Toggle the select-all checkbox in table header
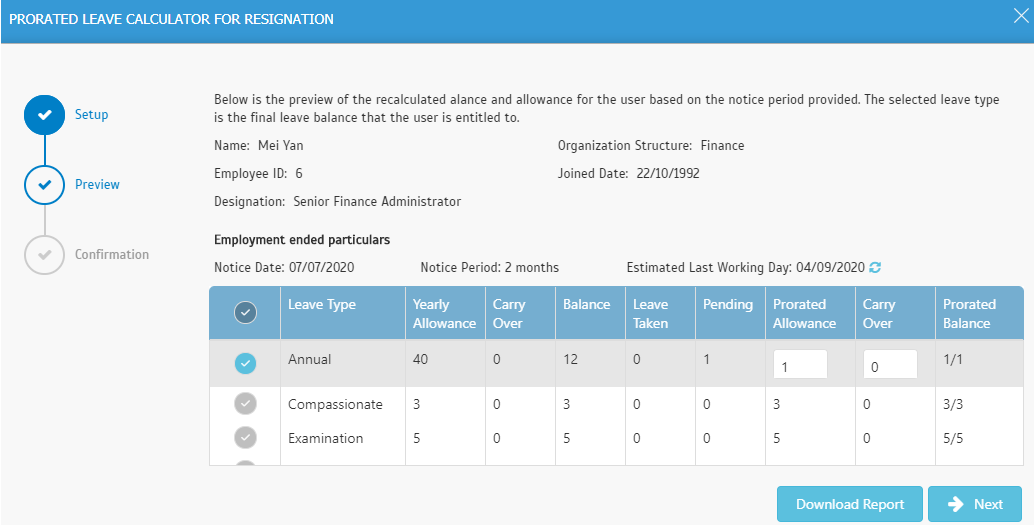1034x532 pixels. click(245, 312)
